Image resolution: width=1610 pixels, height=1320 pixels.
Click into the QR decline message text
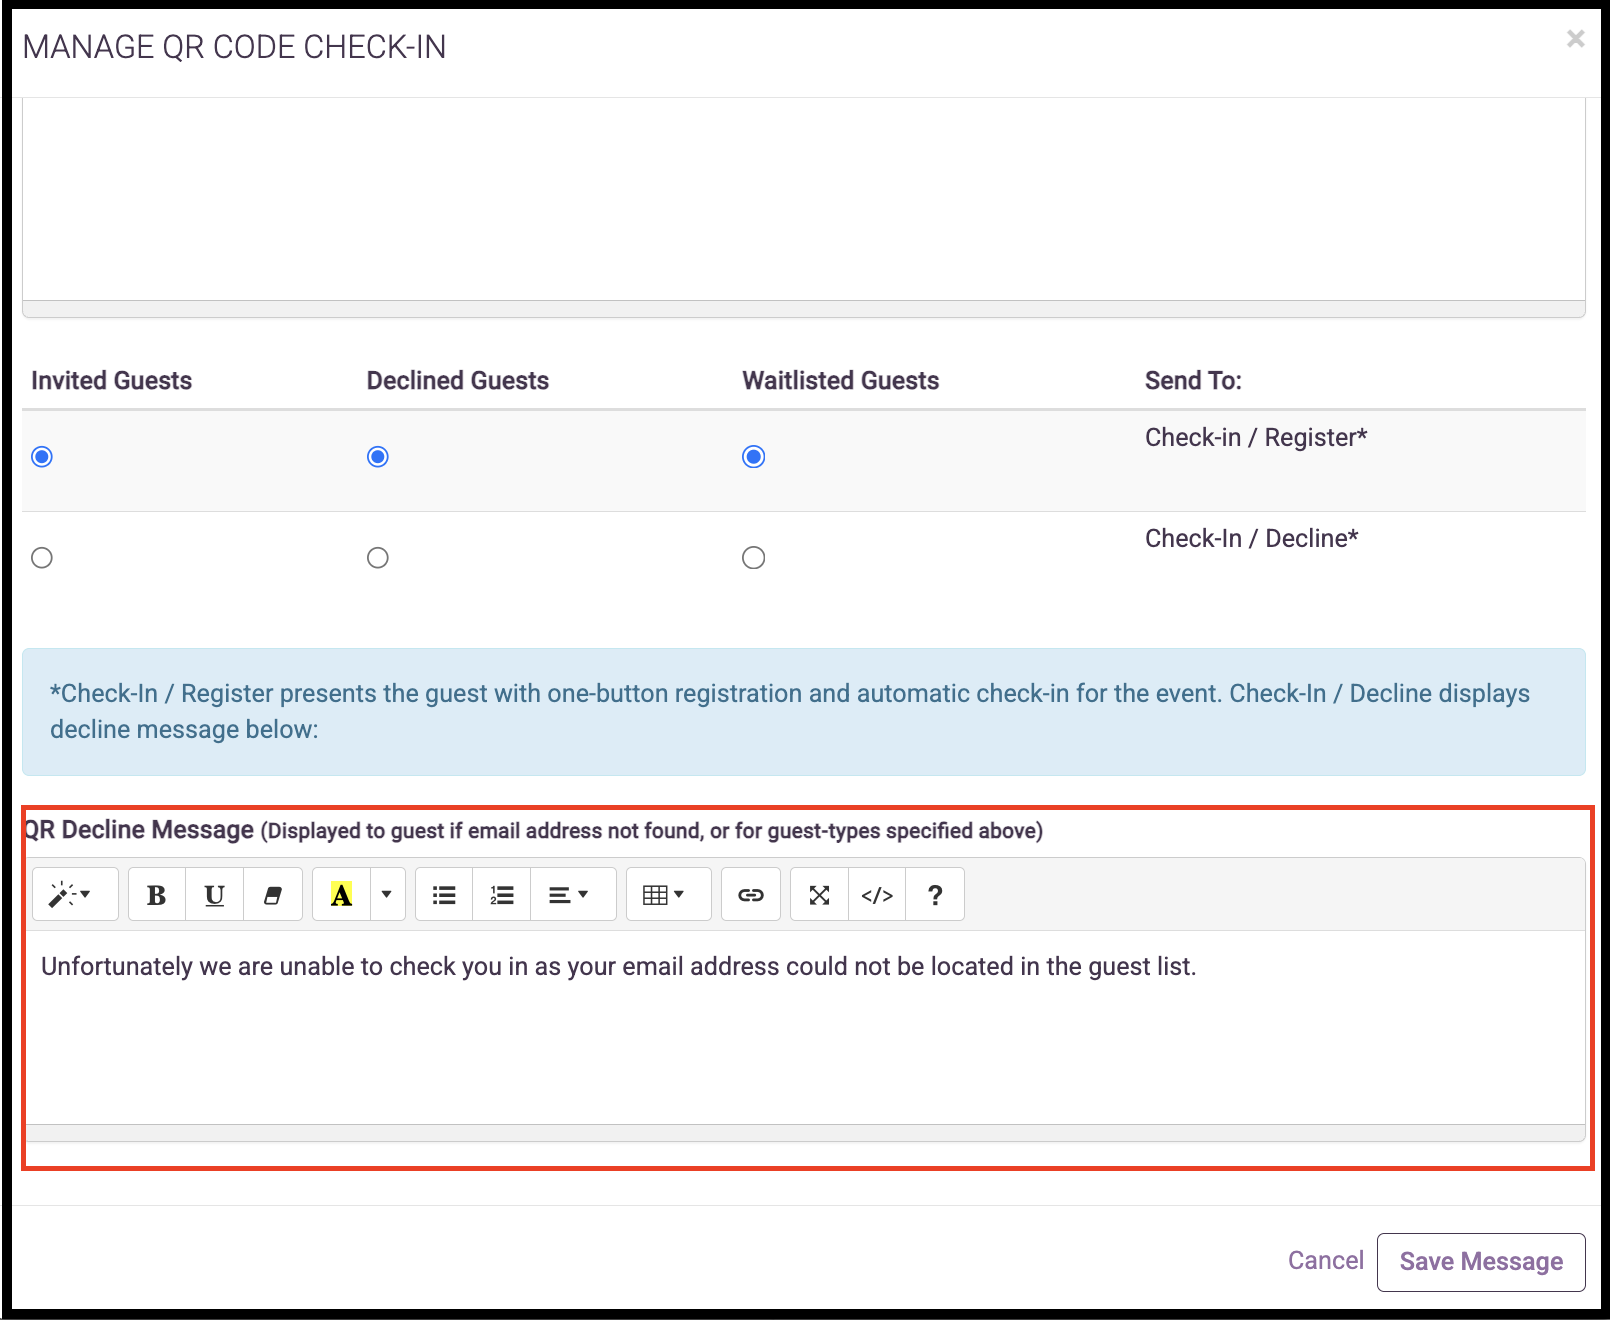point(618,967)
